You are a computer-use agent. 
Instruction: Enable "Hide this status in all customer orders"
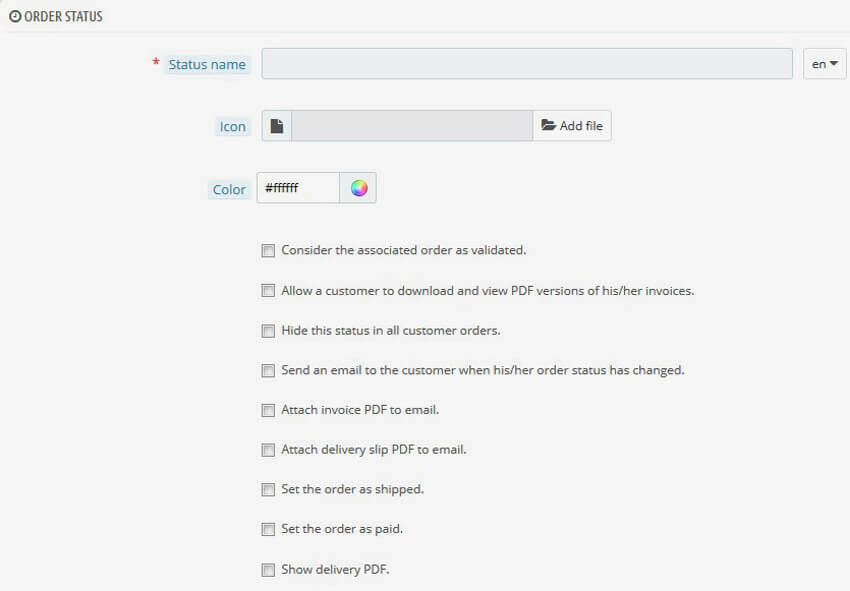click(x=268, y=330)
